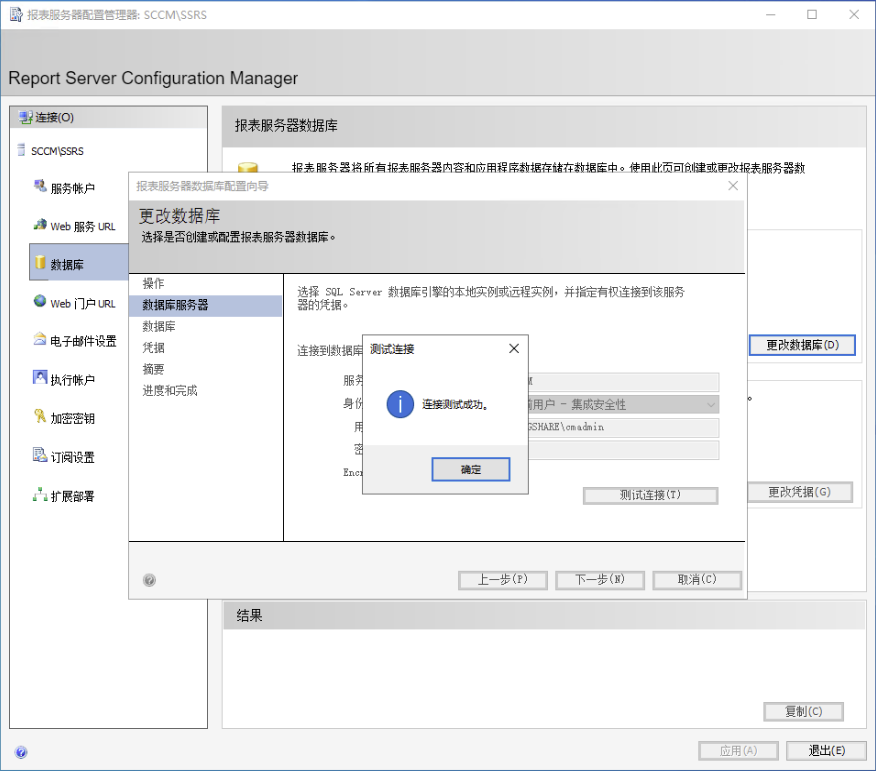Select the 数据库 database icon in sidebar
Viewport: 876px width, 771px height.
click(x=40, y=263)
